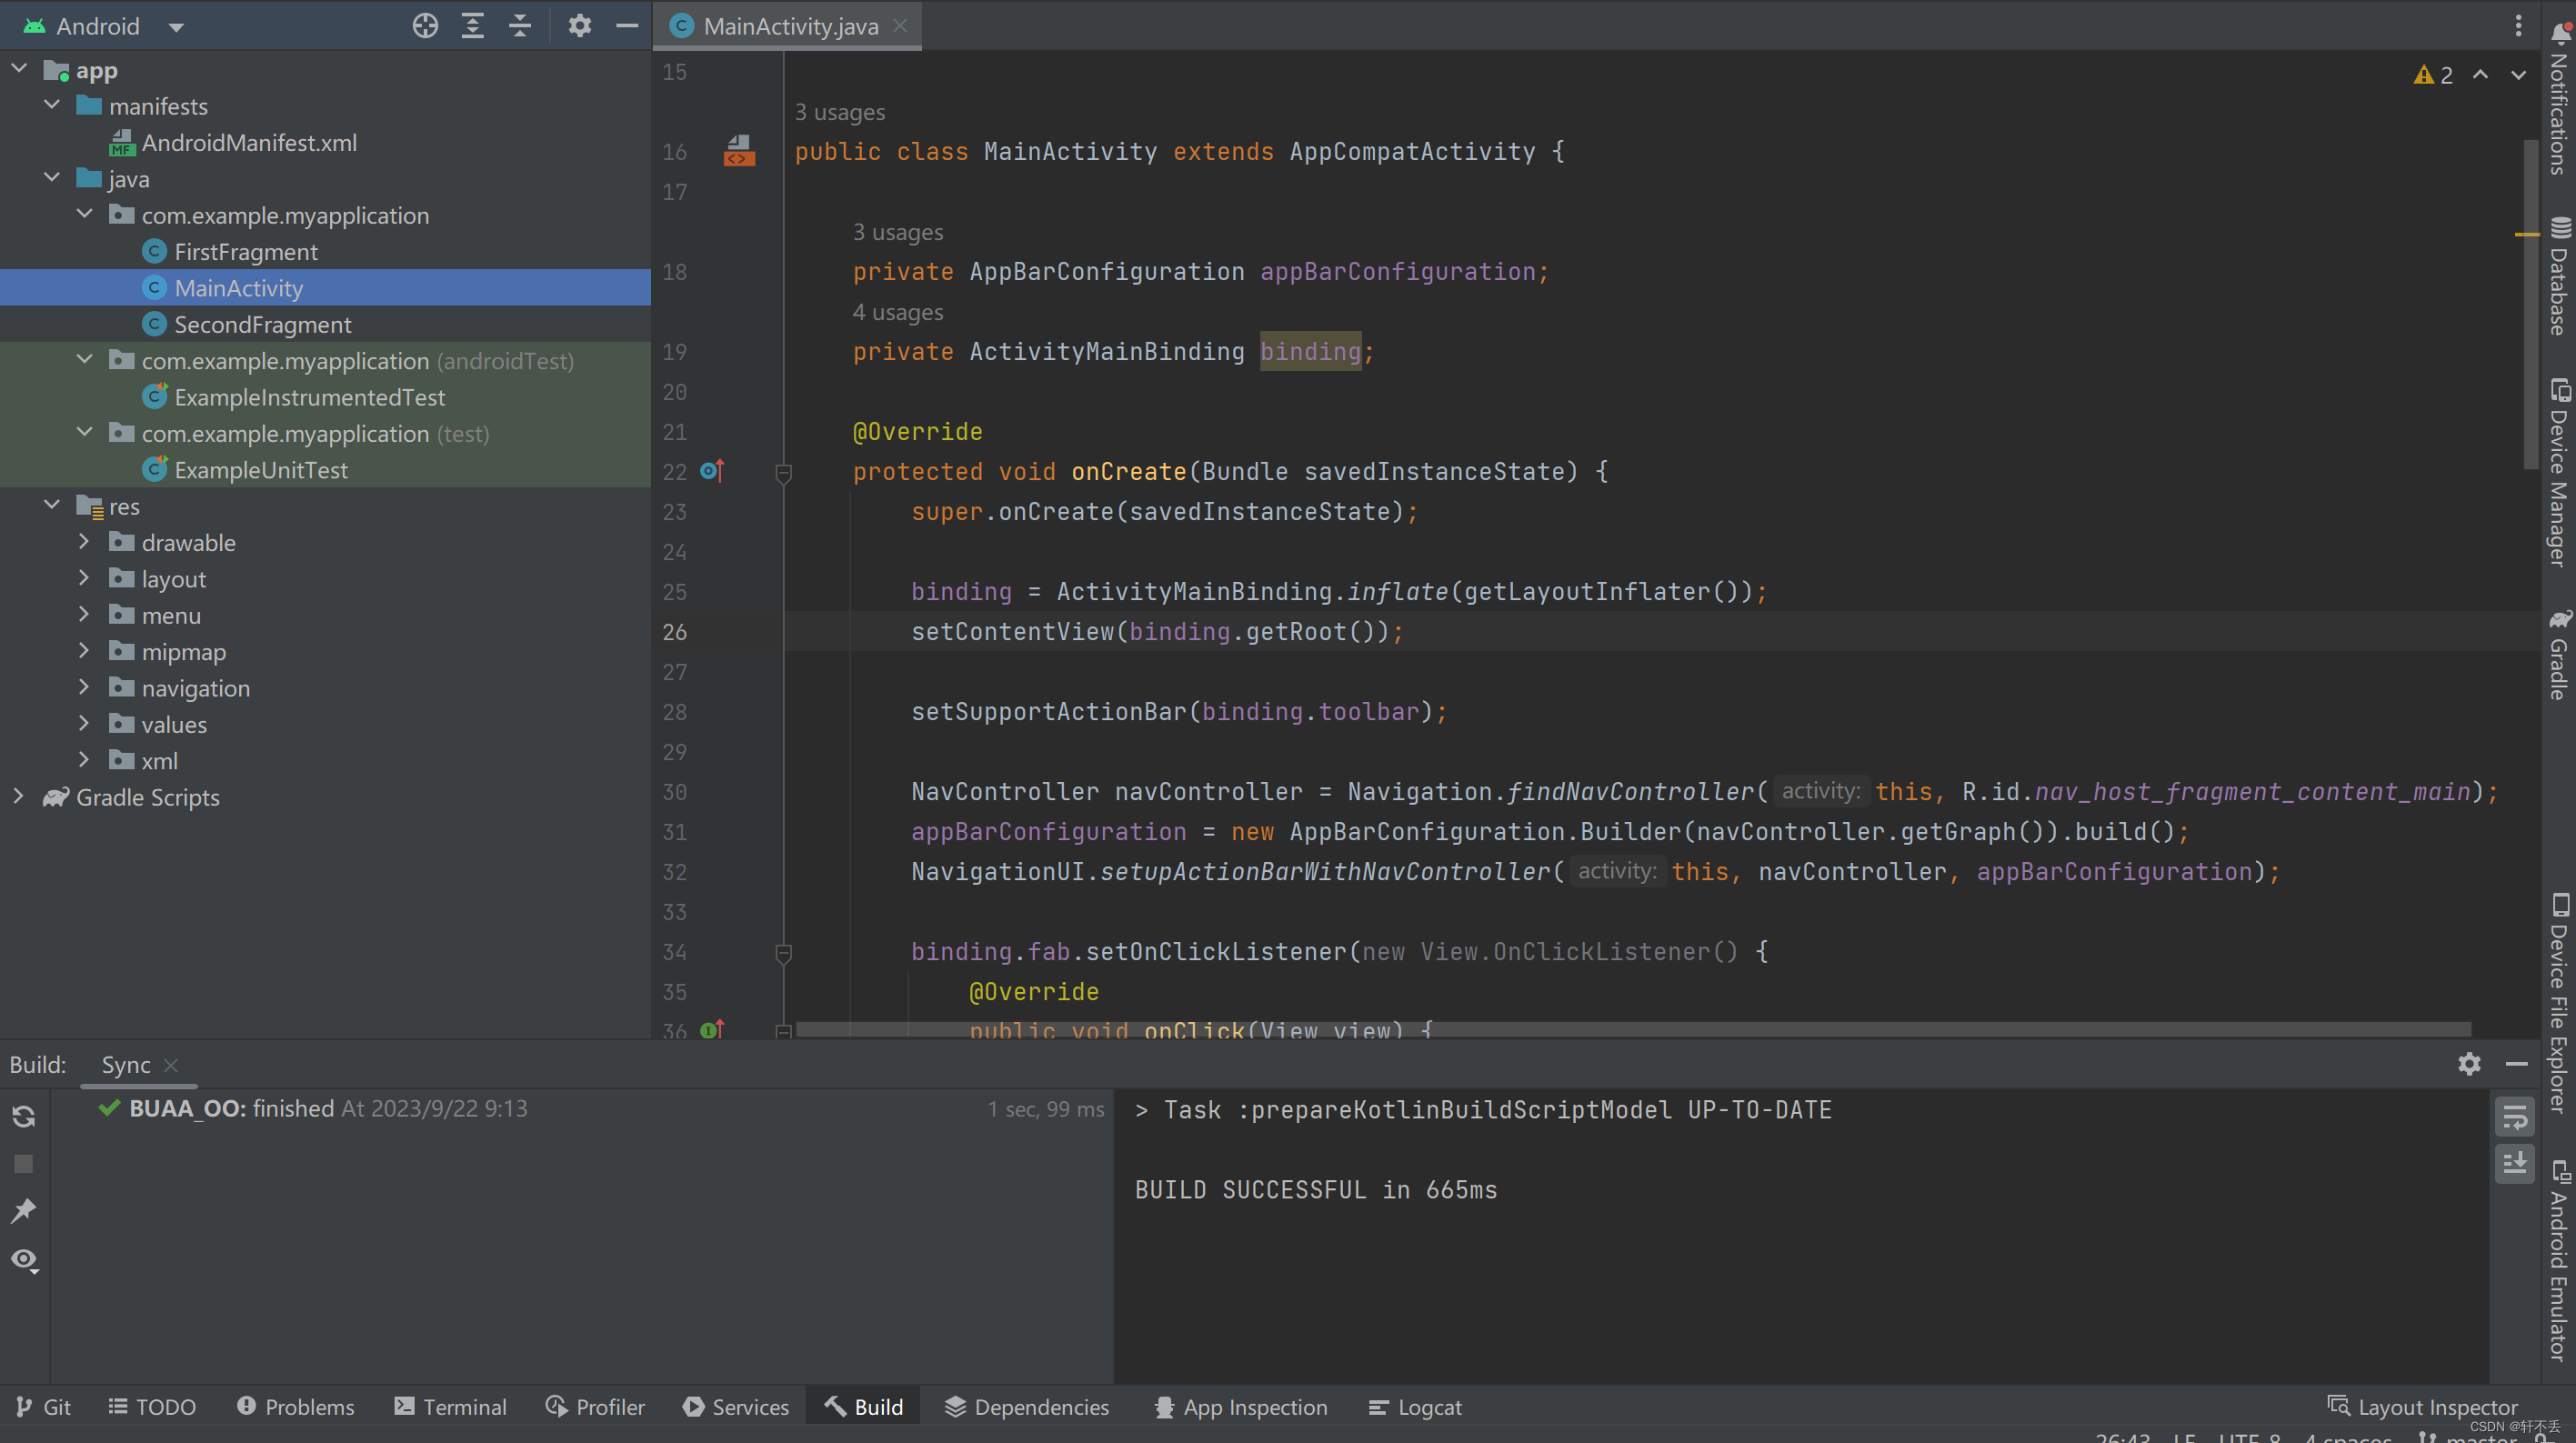Expand the layout folder
Screen dimensions: 2576x1443
click(x=85, y=578)
